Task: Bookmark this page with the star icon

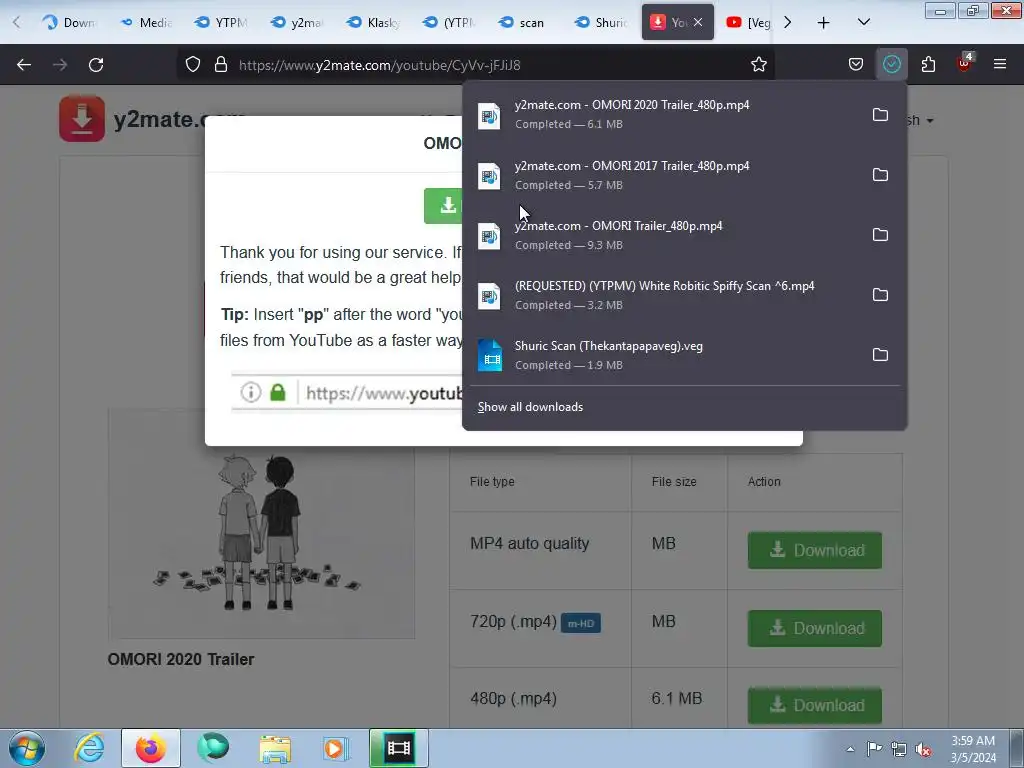Action: 758,64
